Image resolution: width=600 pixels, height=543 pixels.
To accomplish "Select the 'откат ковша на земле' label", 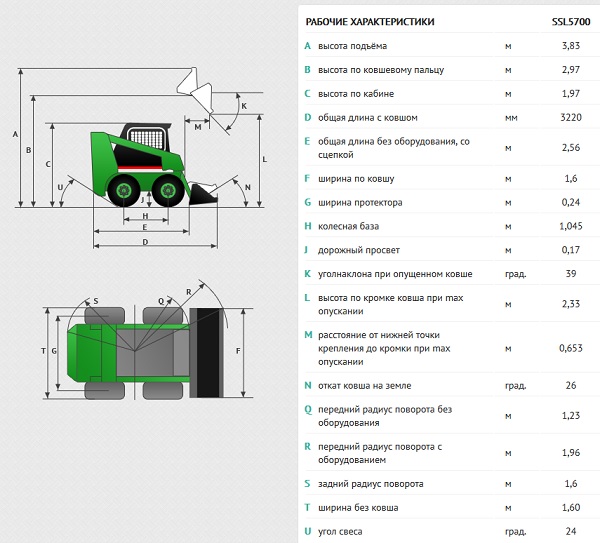I will click(365, 386).
